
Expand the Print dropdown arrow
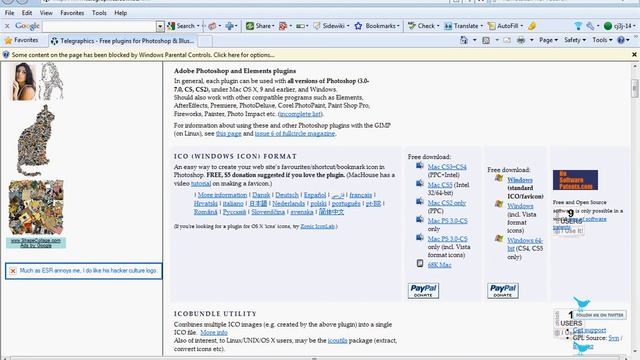pos(531,40)
